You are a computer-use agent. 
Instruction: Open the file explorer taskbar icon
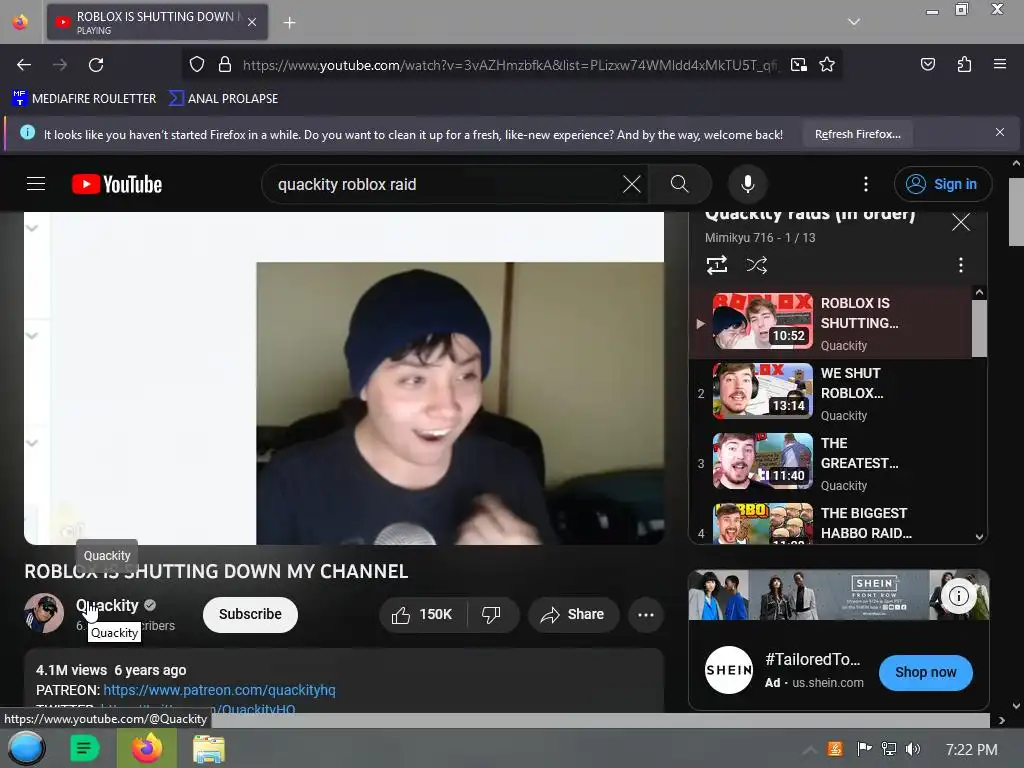(209, 749)
